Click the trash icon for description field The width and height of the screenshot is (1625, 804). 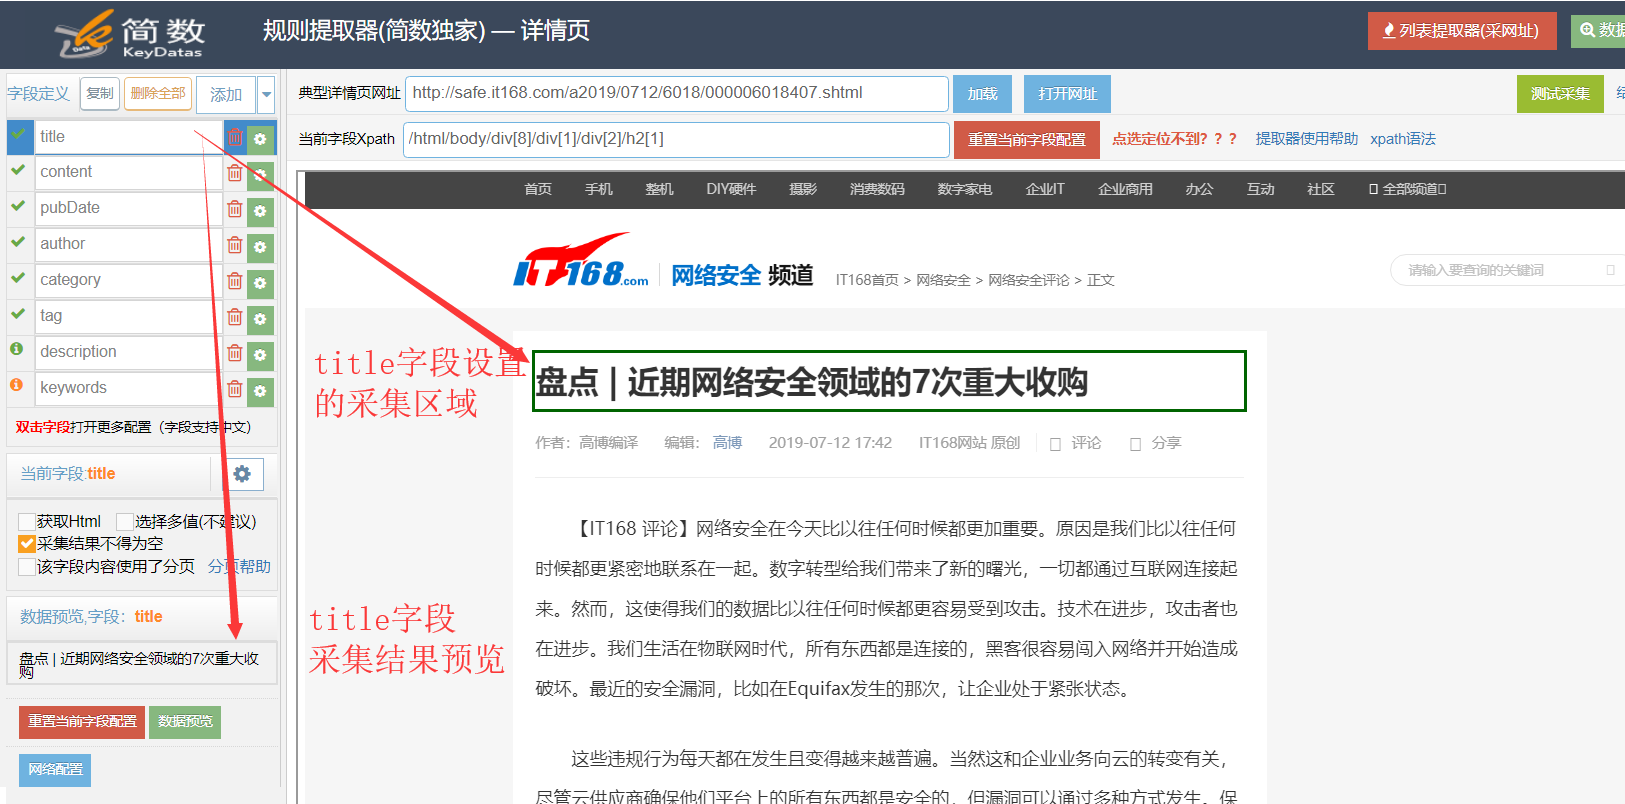[x=235, y=353]
